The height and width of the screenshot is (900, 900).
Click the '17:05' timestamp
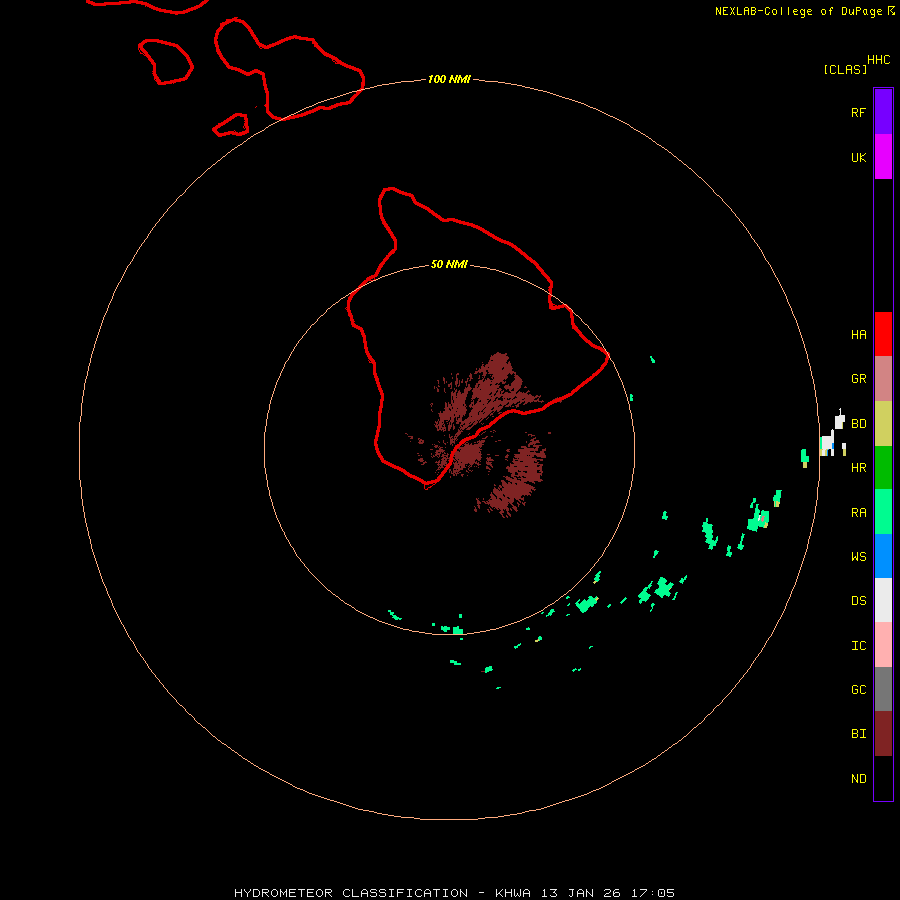coord(652,893)
